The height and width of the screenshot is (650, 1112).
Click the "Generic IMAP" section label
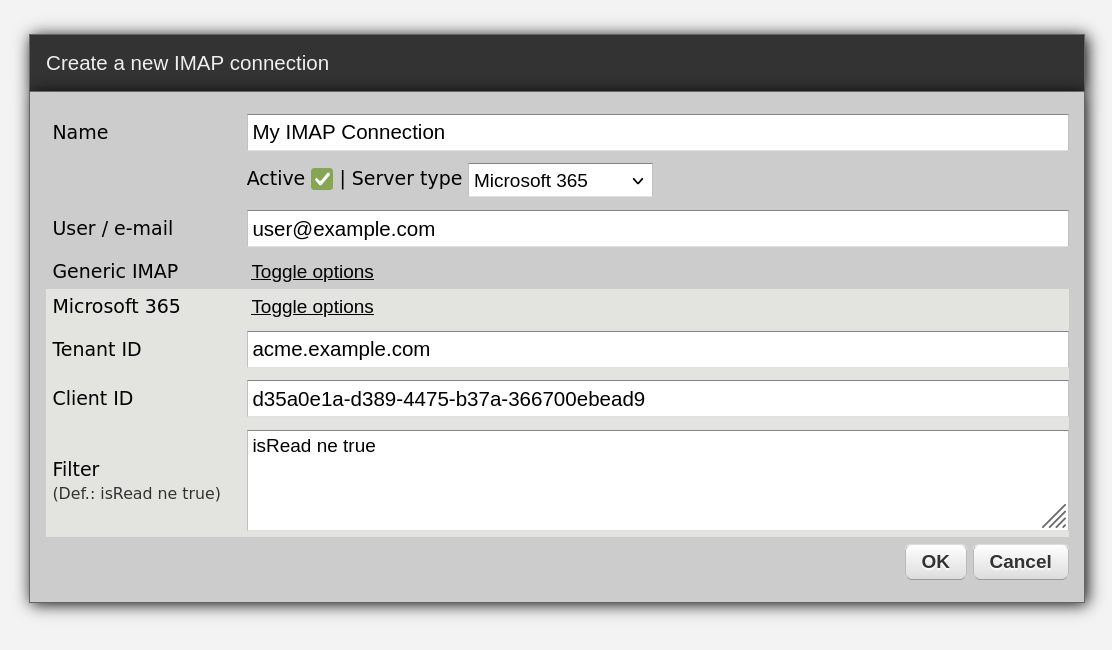click(x=115, y=272)
